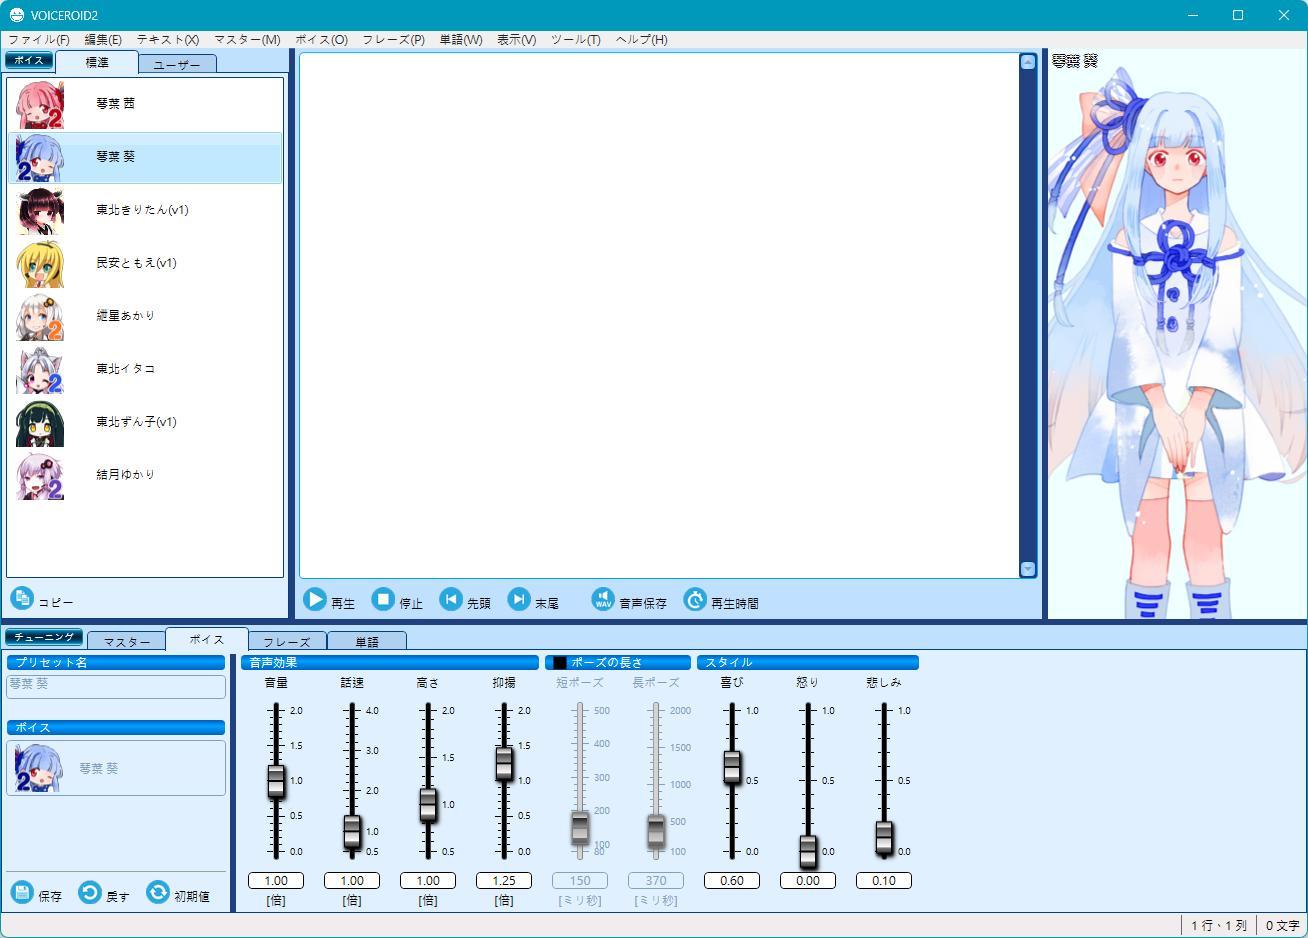The image size is (1308, 938).
Task: Click the 初期値 reset-to-default icon
Action: pos(155,895)
